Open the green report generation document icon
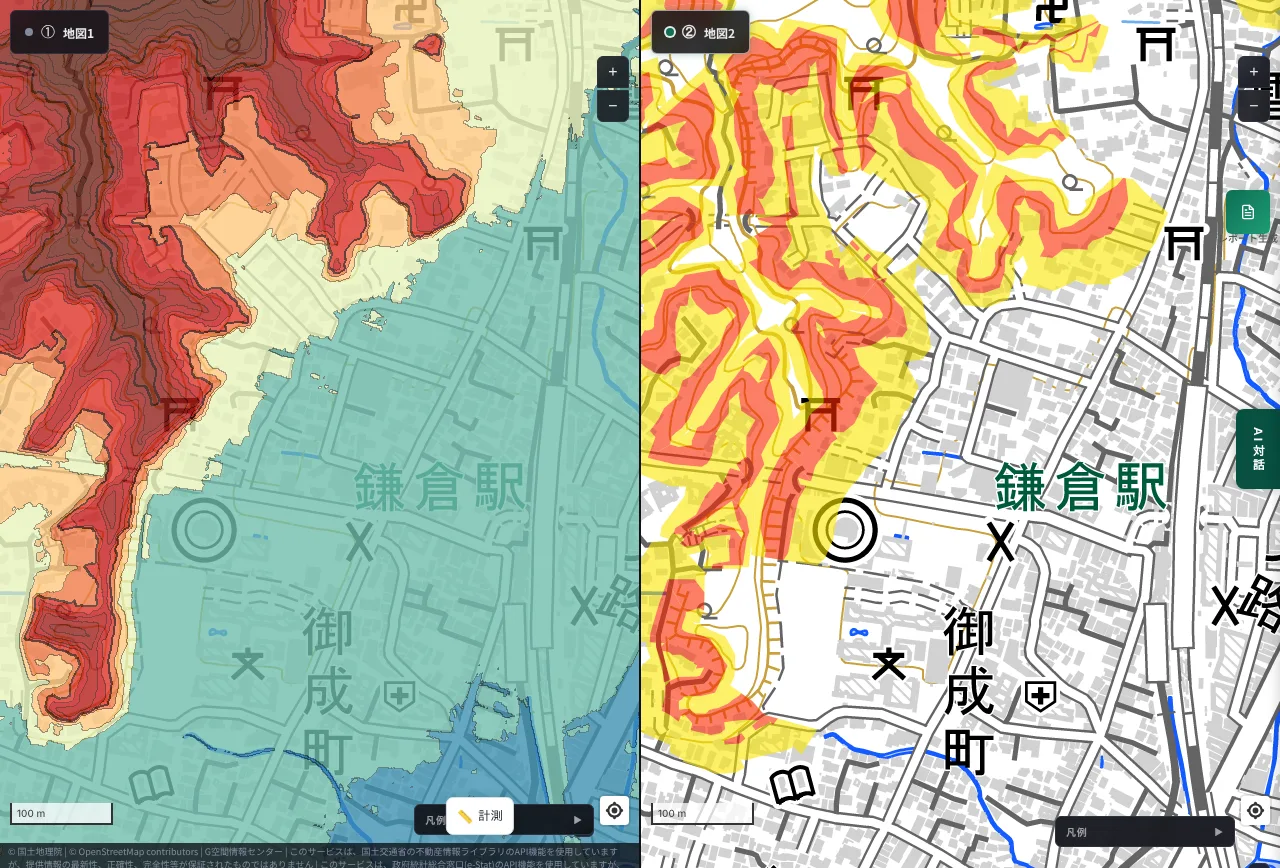This screenshot has height=868, width=1280. [x=1248, y=212]
